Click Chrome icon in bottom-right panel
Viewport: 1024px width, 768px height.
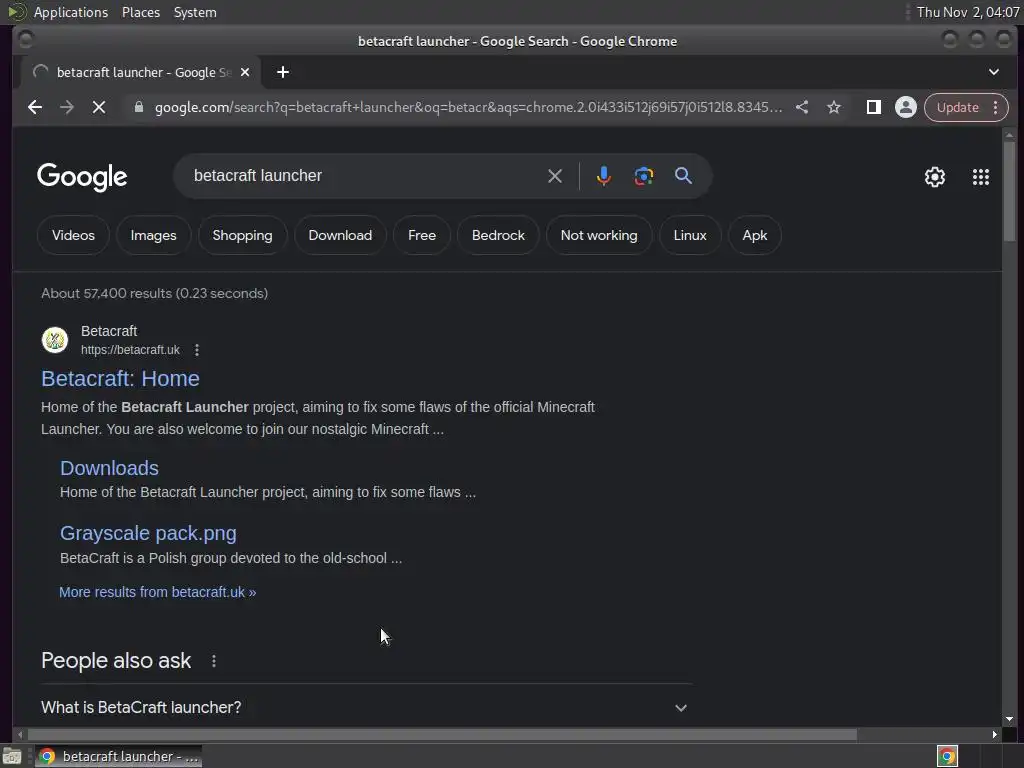pos(947,756)
